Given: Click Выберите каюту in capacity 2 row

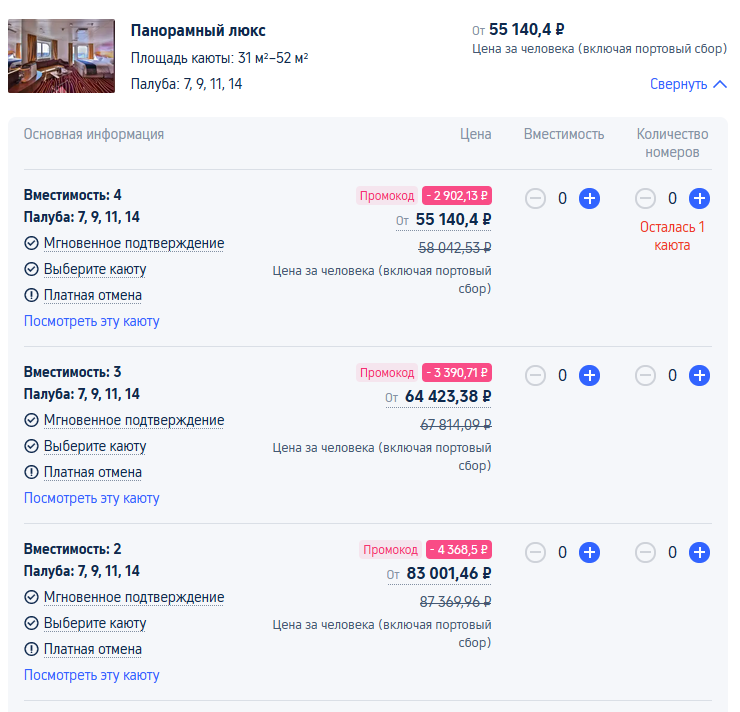Looking at the screenshot, I should click(95, 623).
